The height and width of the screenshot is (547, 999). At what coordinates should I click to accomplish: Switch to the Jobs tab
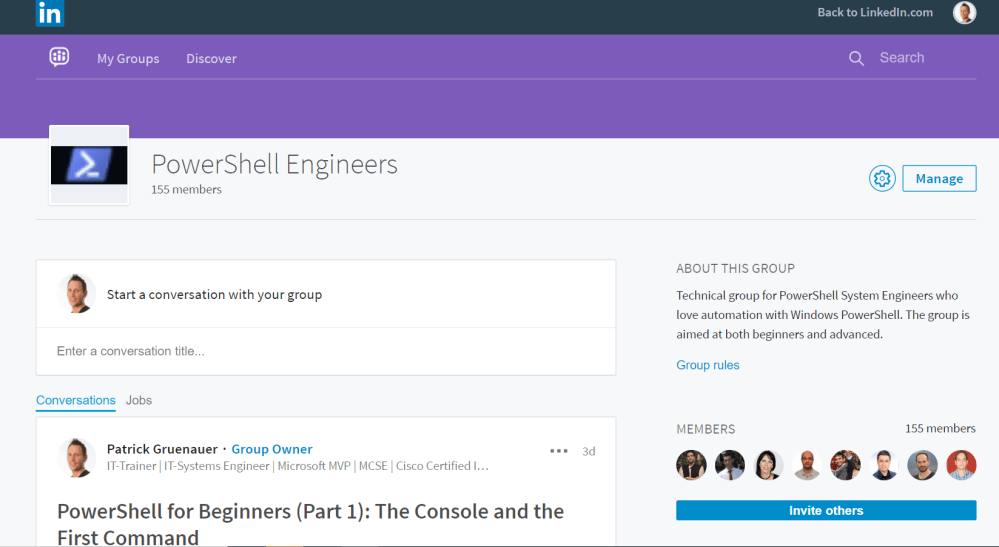(x=139, y=400)
